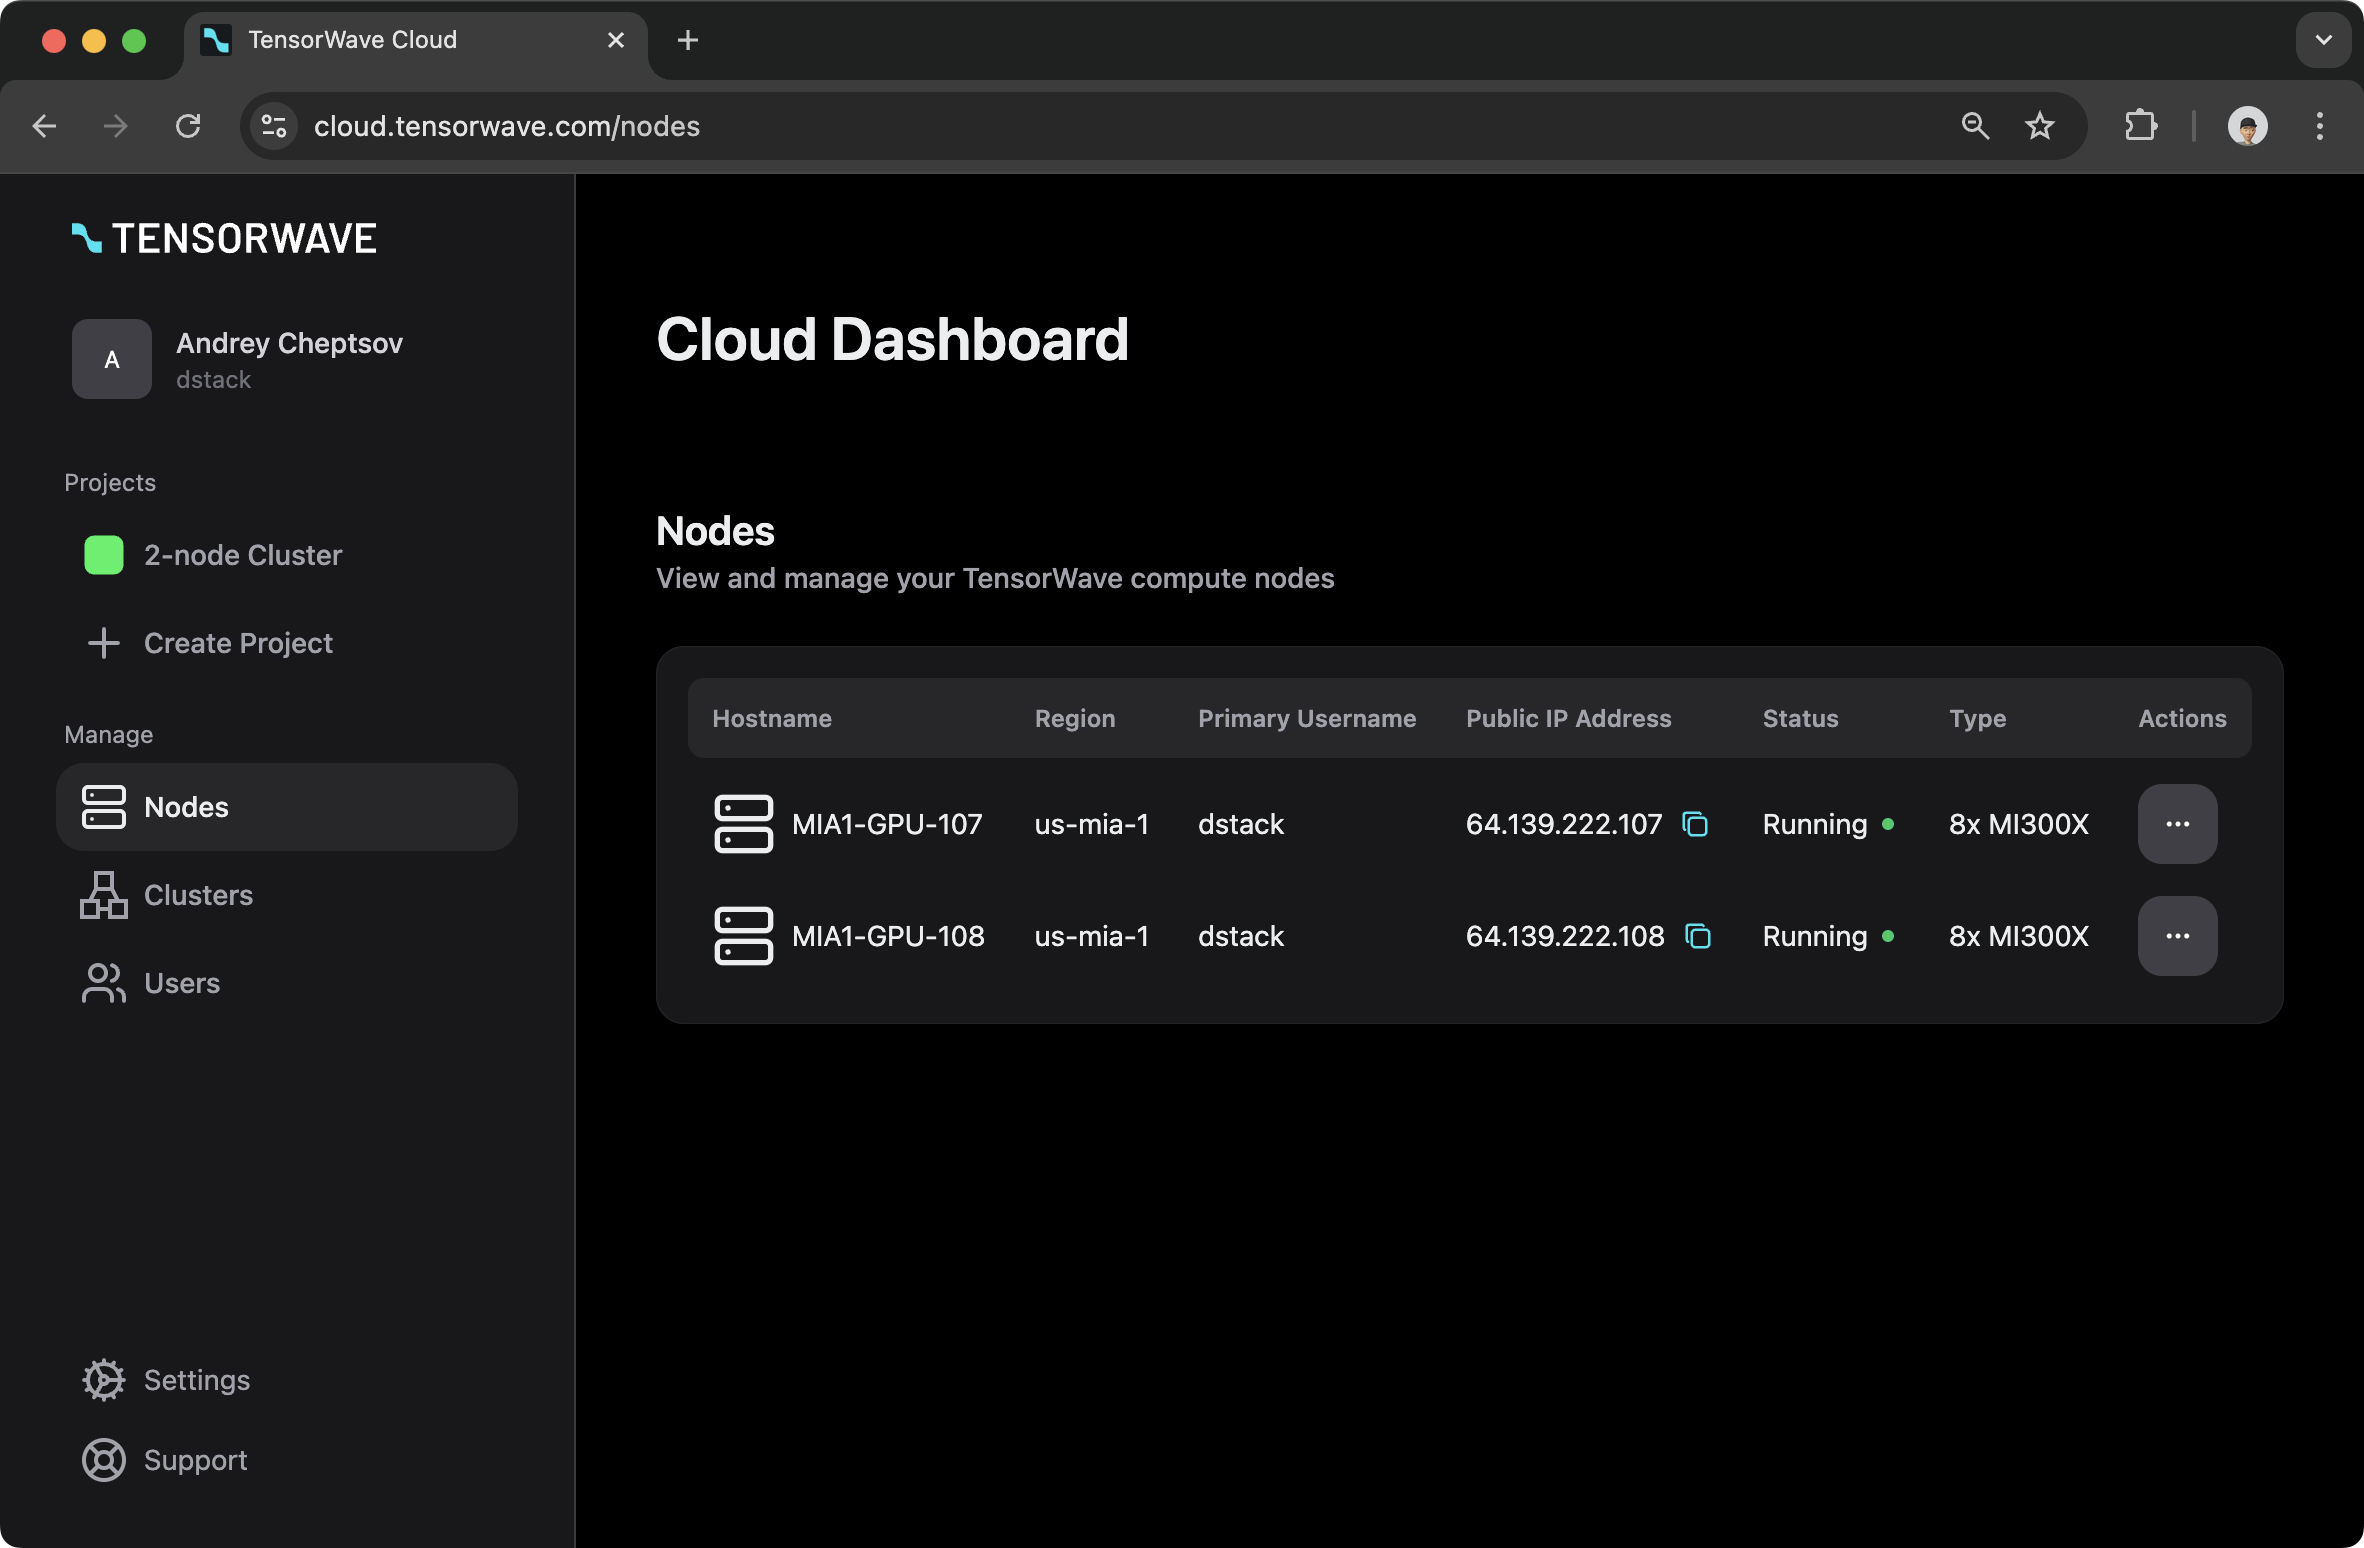
Task: Click the MIA1-GPU-108 hostname
Action: tap(888, 936)
